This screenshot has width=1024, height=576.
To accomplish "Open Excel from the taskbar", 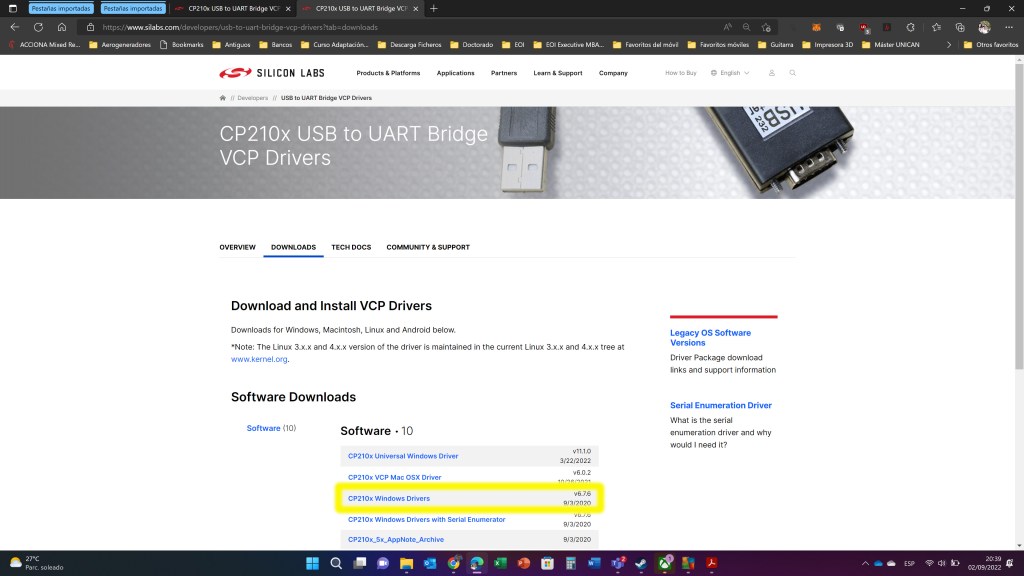I will [499, 563].
